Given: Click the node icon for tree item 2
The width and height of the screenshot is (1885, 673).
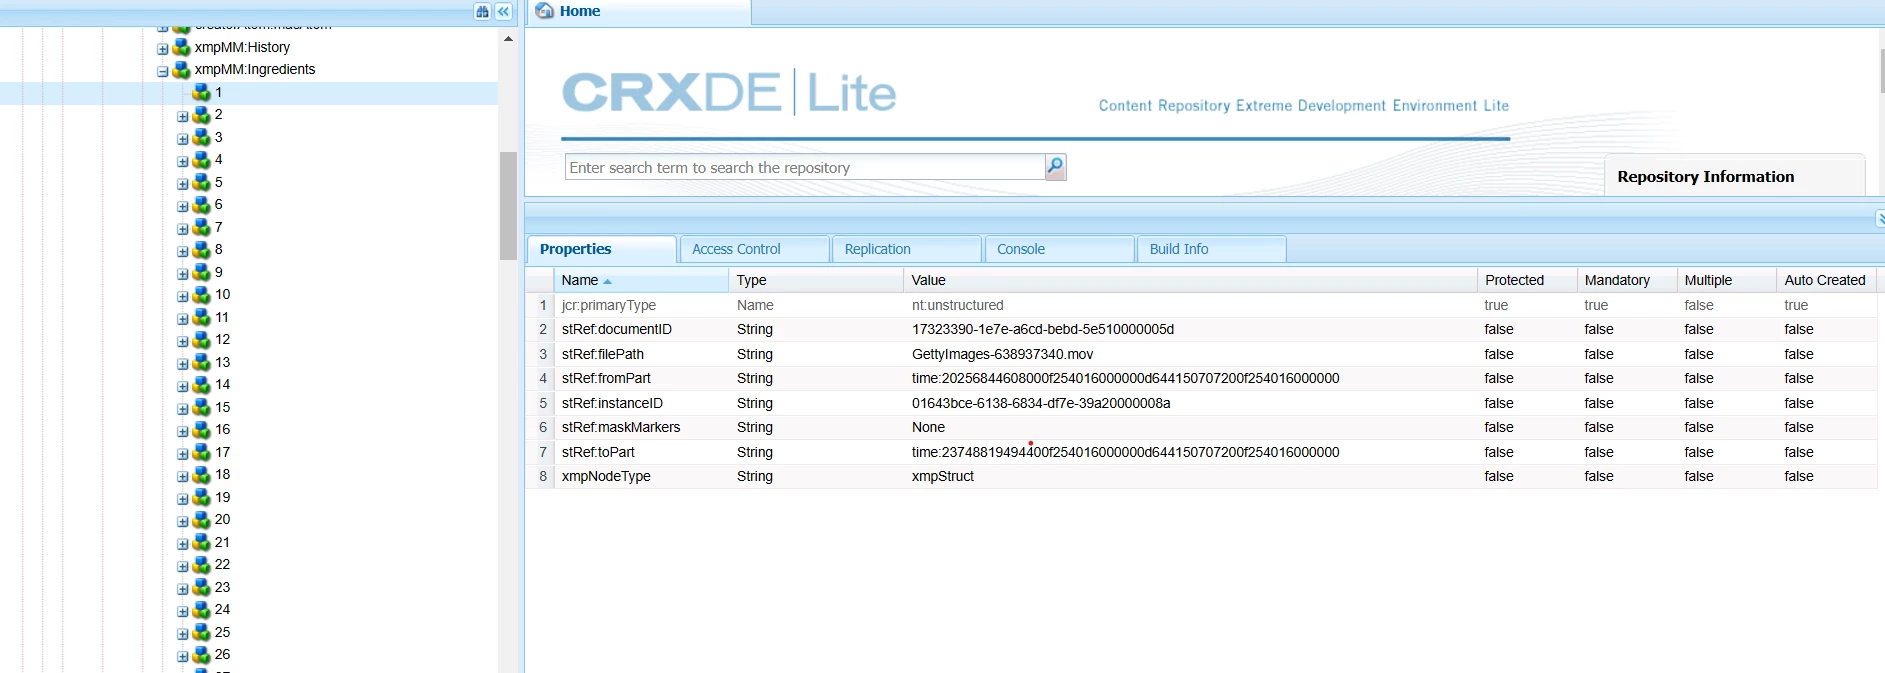Looking at the screenshot, I should coord(201,115).
